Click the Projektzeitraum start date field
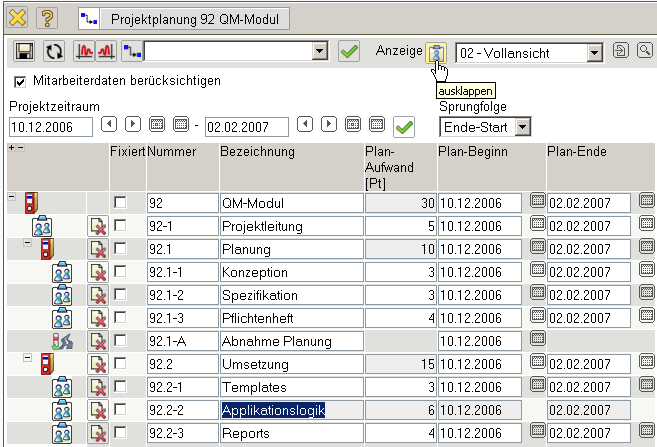 pos(50,127)
